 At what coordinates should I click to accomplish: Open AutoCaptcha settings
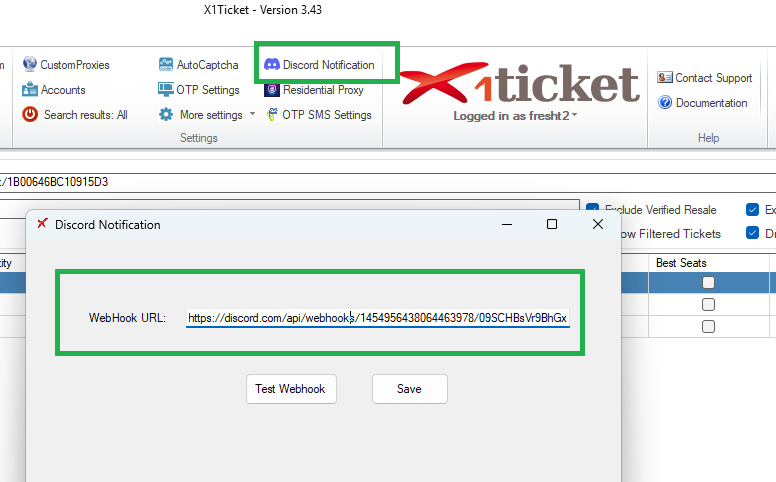click(x=207, y=65)
